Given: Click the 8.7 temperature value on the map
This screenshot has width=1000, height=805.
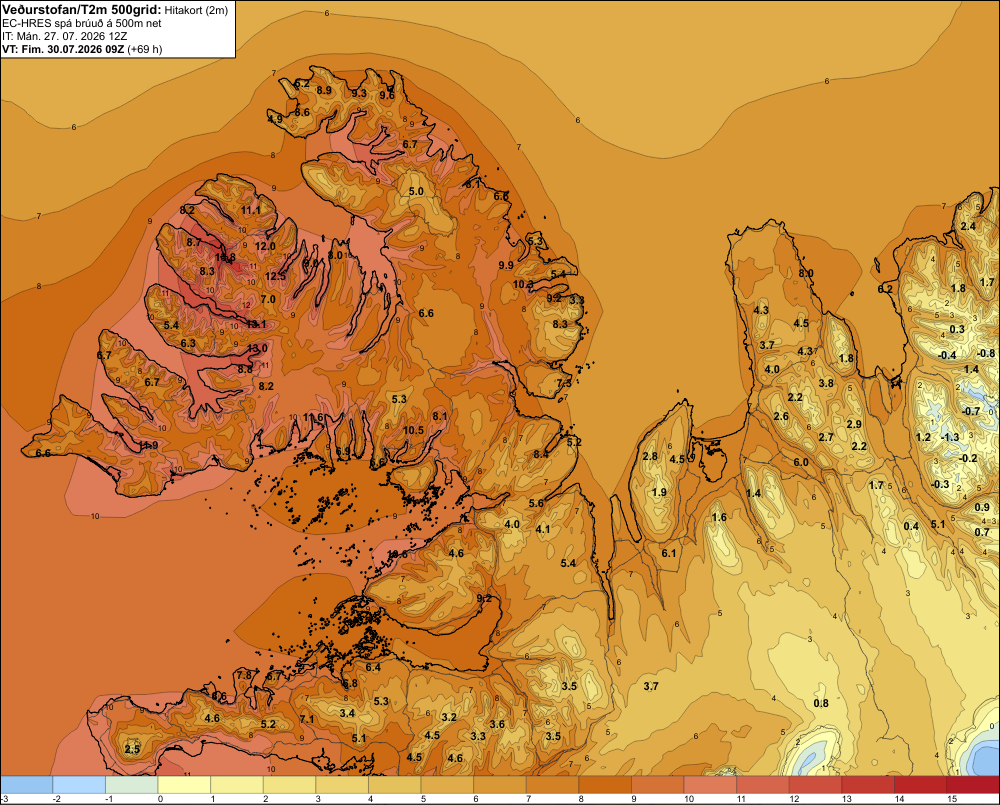Looking at the screenshot, I should 194,242.
